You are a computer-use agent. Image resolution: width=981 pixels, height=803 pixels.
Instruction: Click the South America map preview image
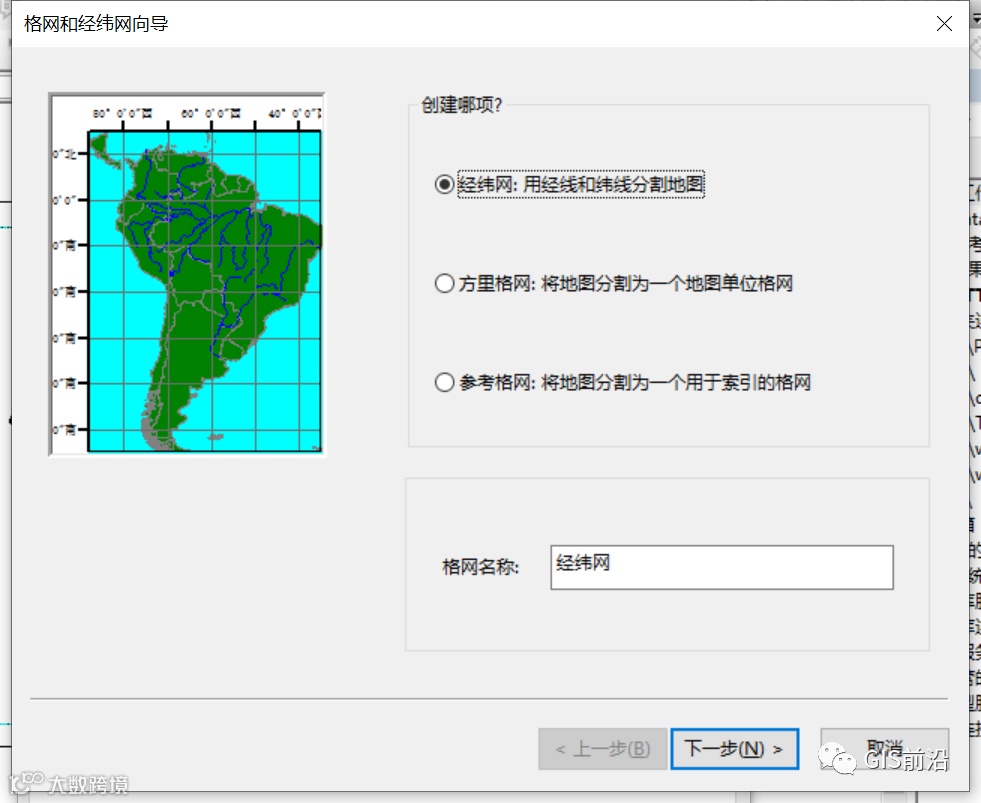pyautogui.click(x=186, y=274)
